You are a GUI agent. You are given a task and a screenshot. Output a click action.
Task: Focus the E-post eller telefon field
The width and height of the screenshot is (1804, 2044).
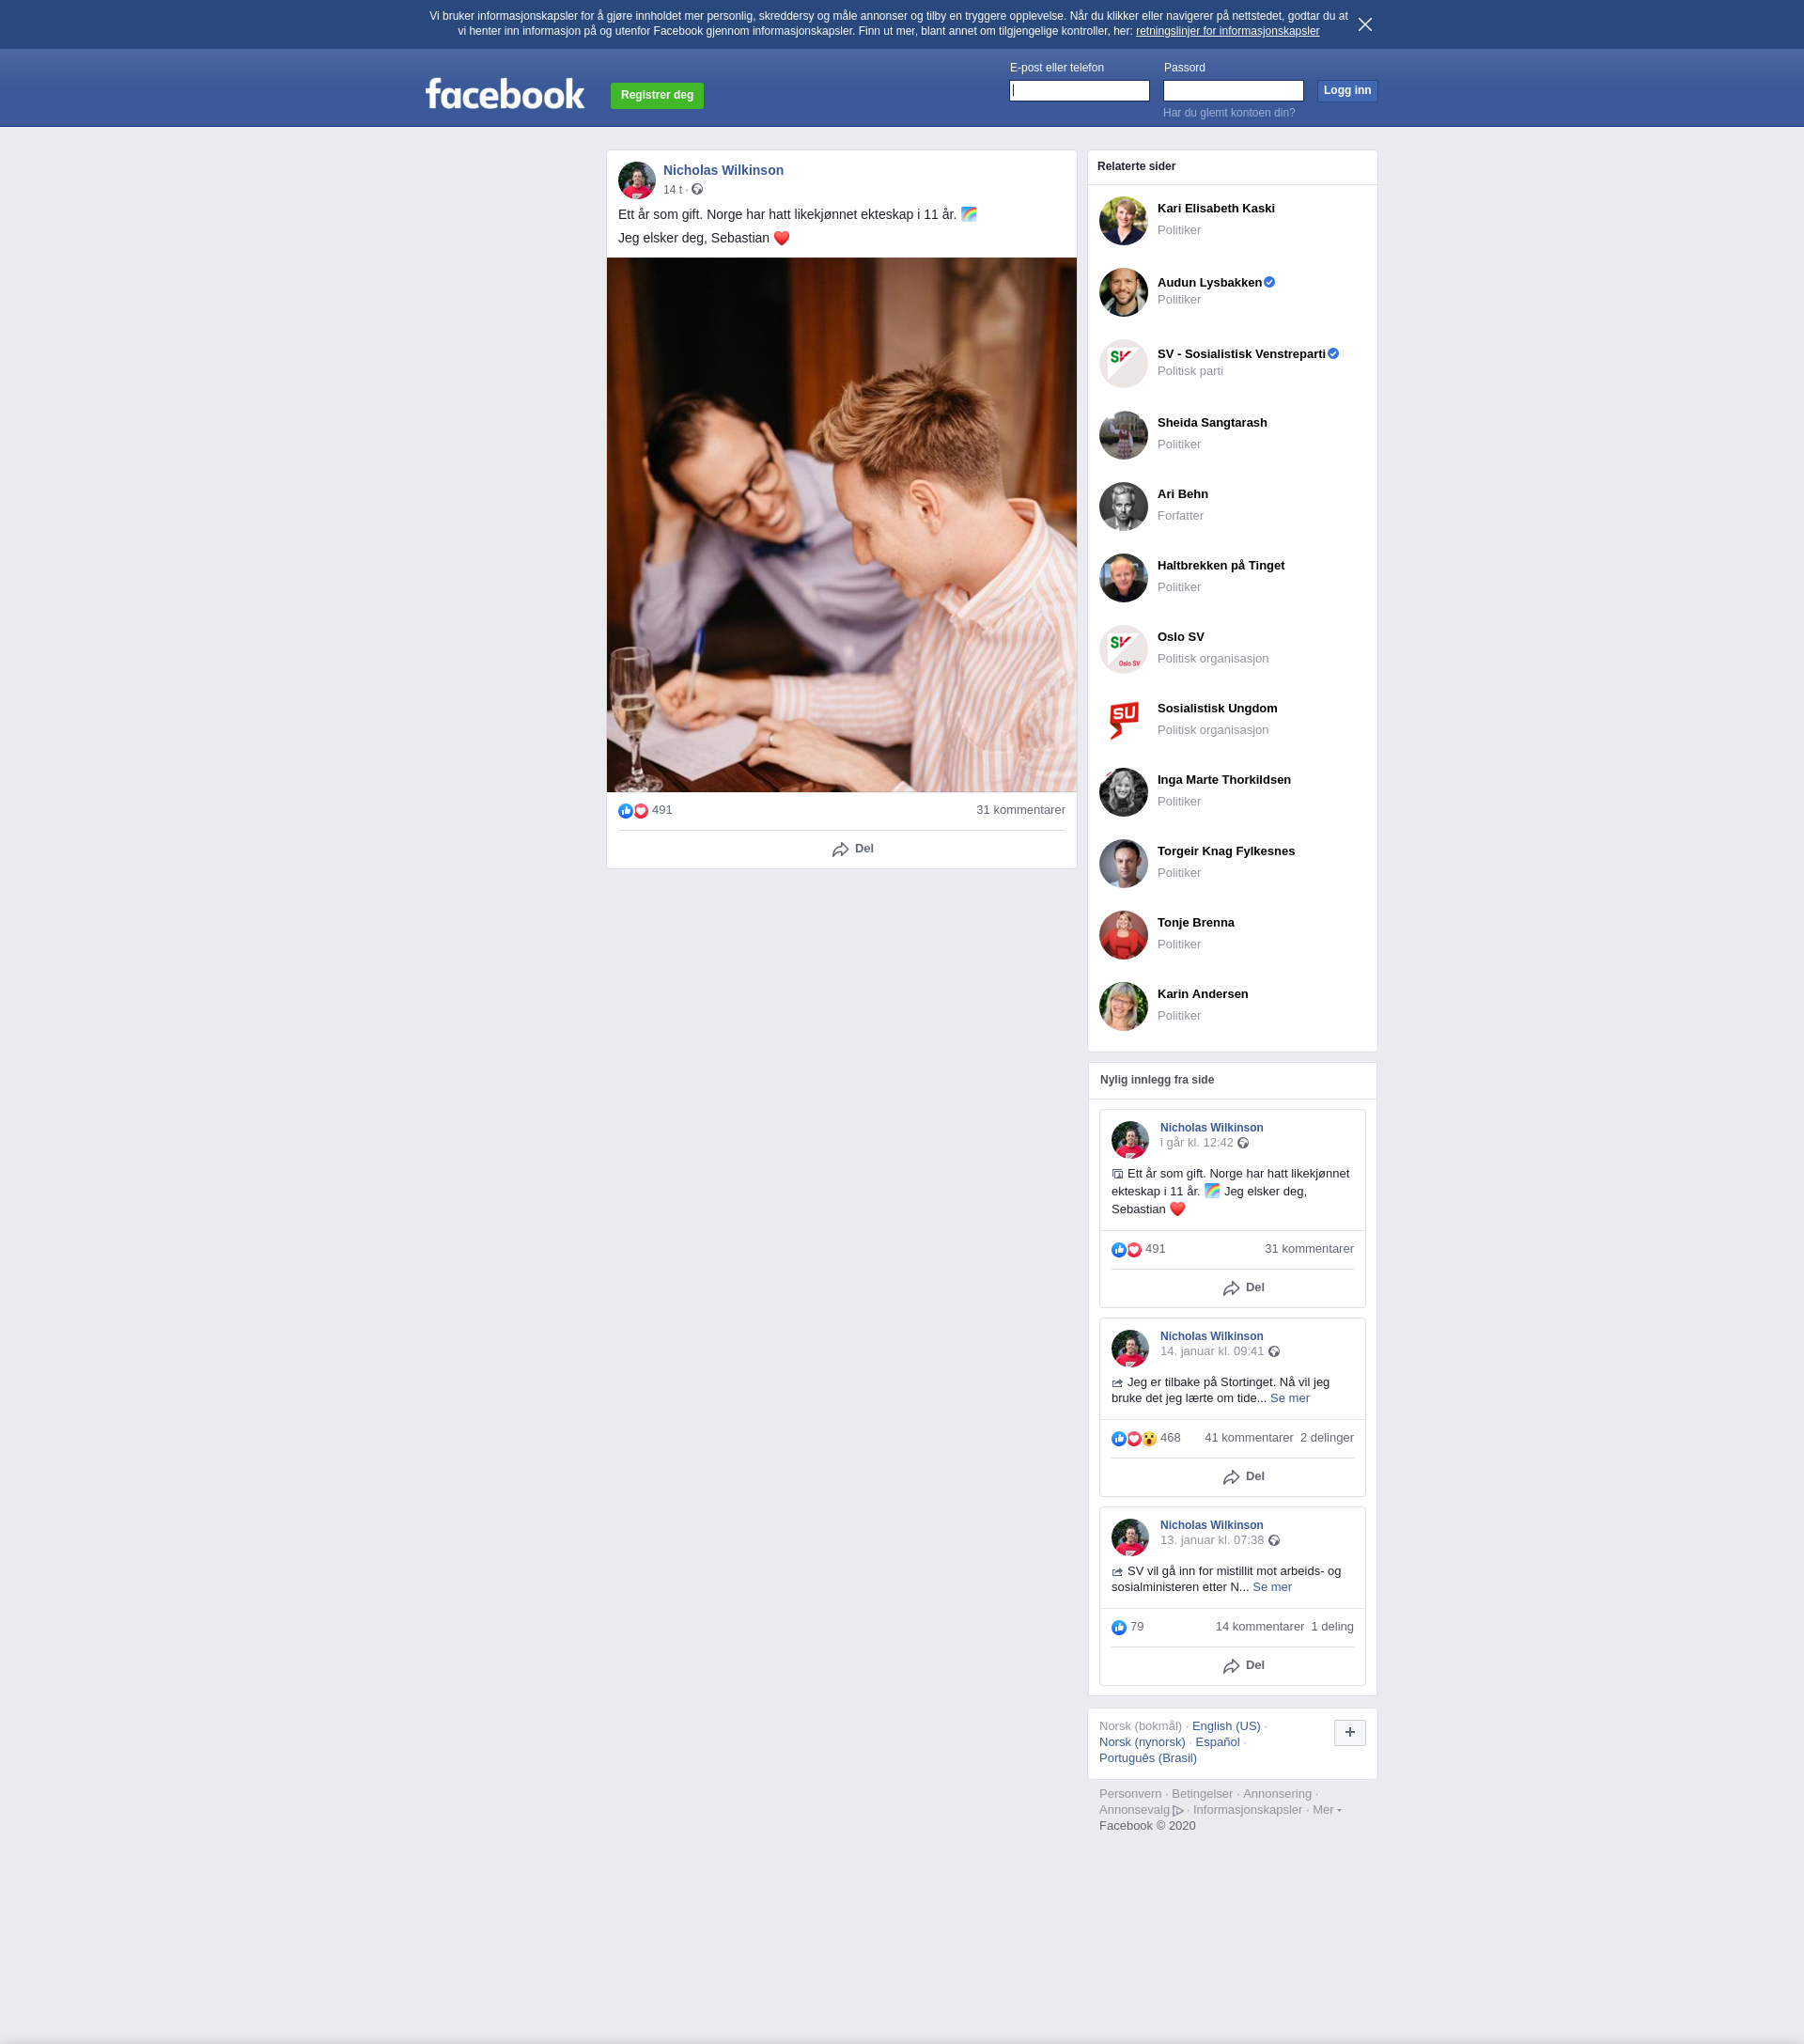1079,91
